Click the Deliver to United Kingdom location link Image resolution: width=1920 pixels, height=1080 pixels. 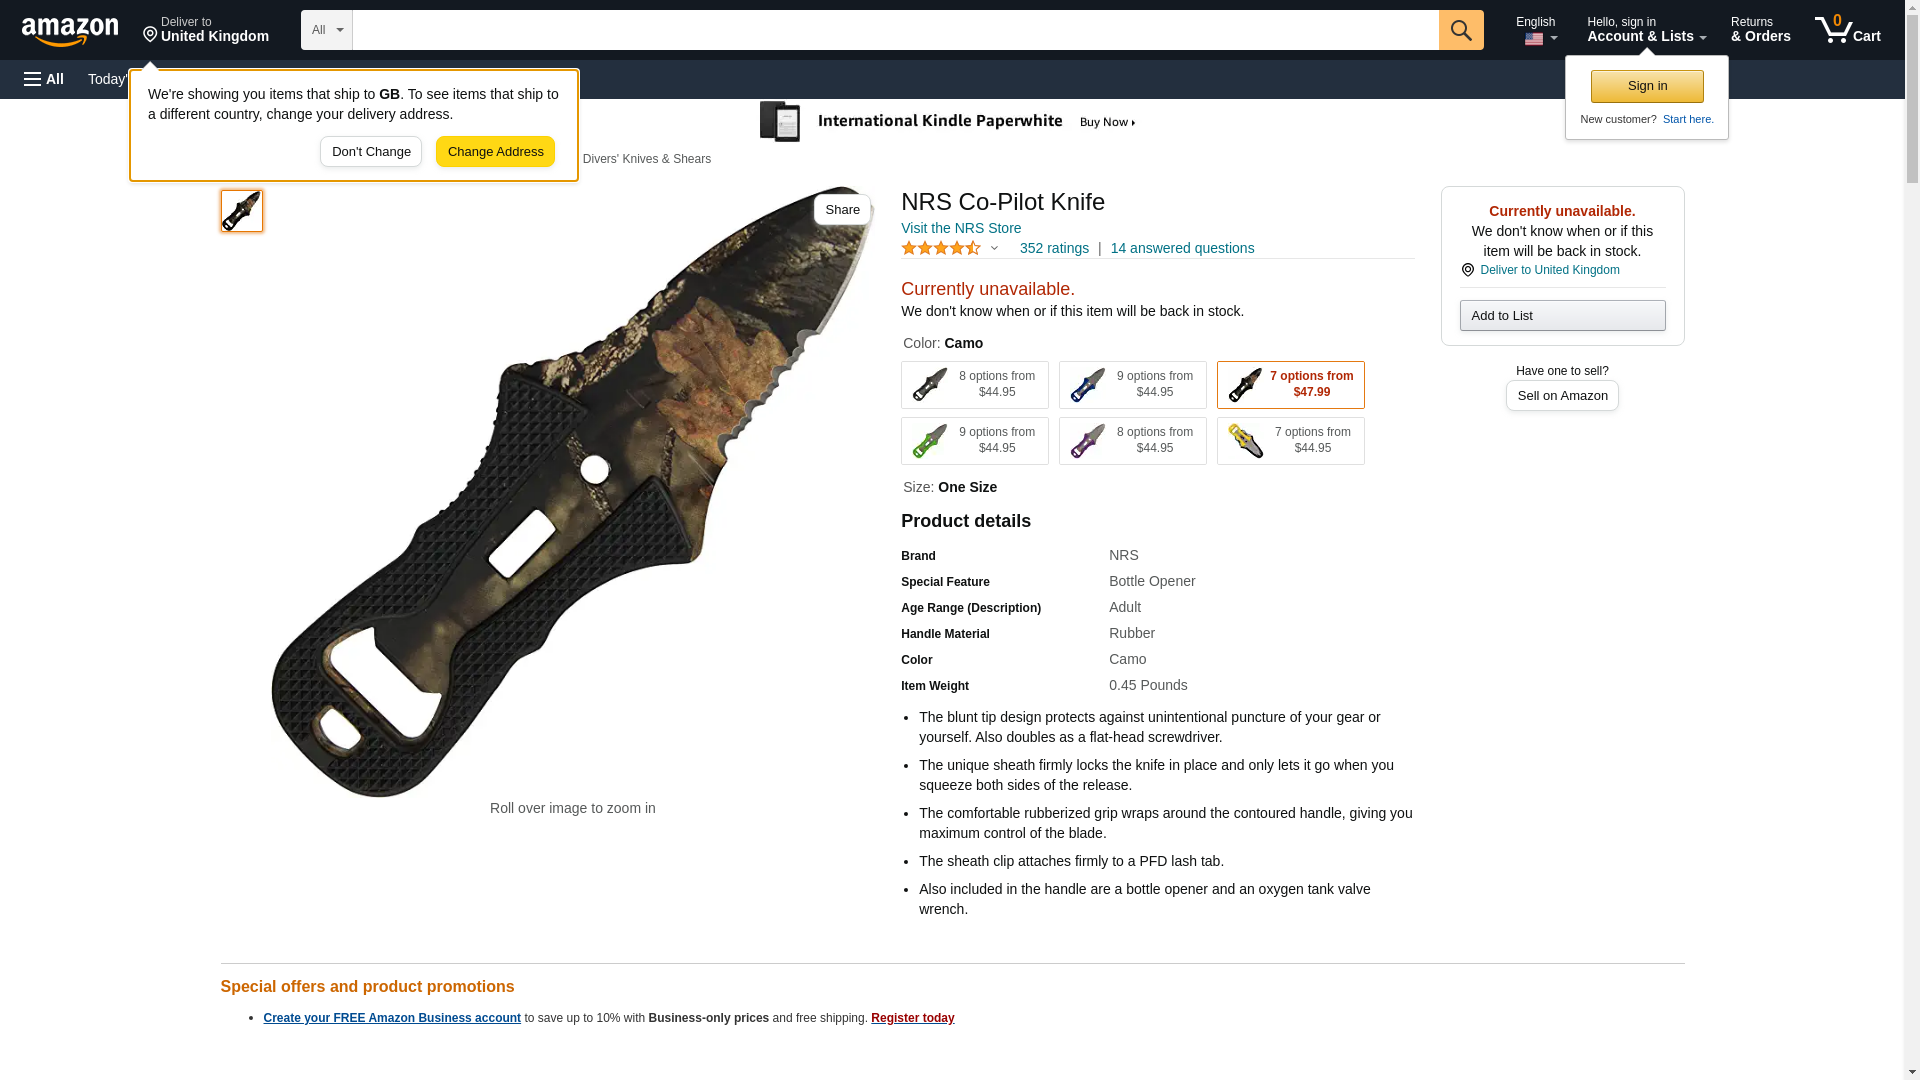pyautogui.click(x=1548, y=270)
